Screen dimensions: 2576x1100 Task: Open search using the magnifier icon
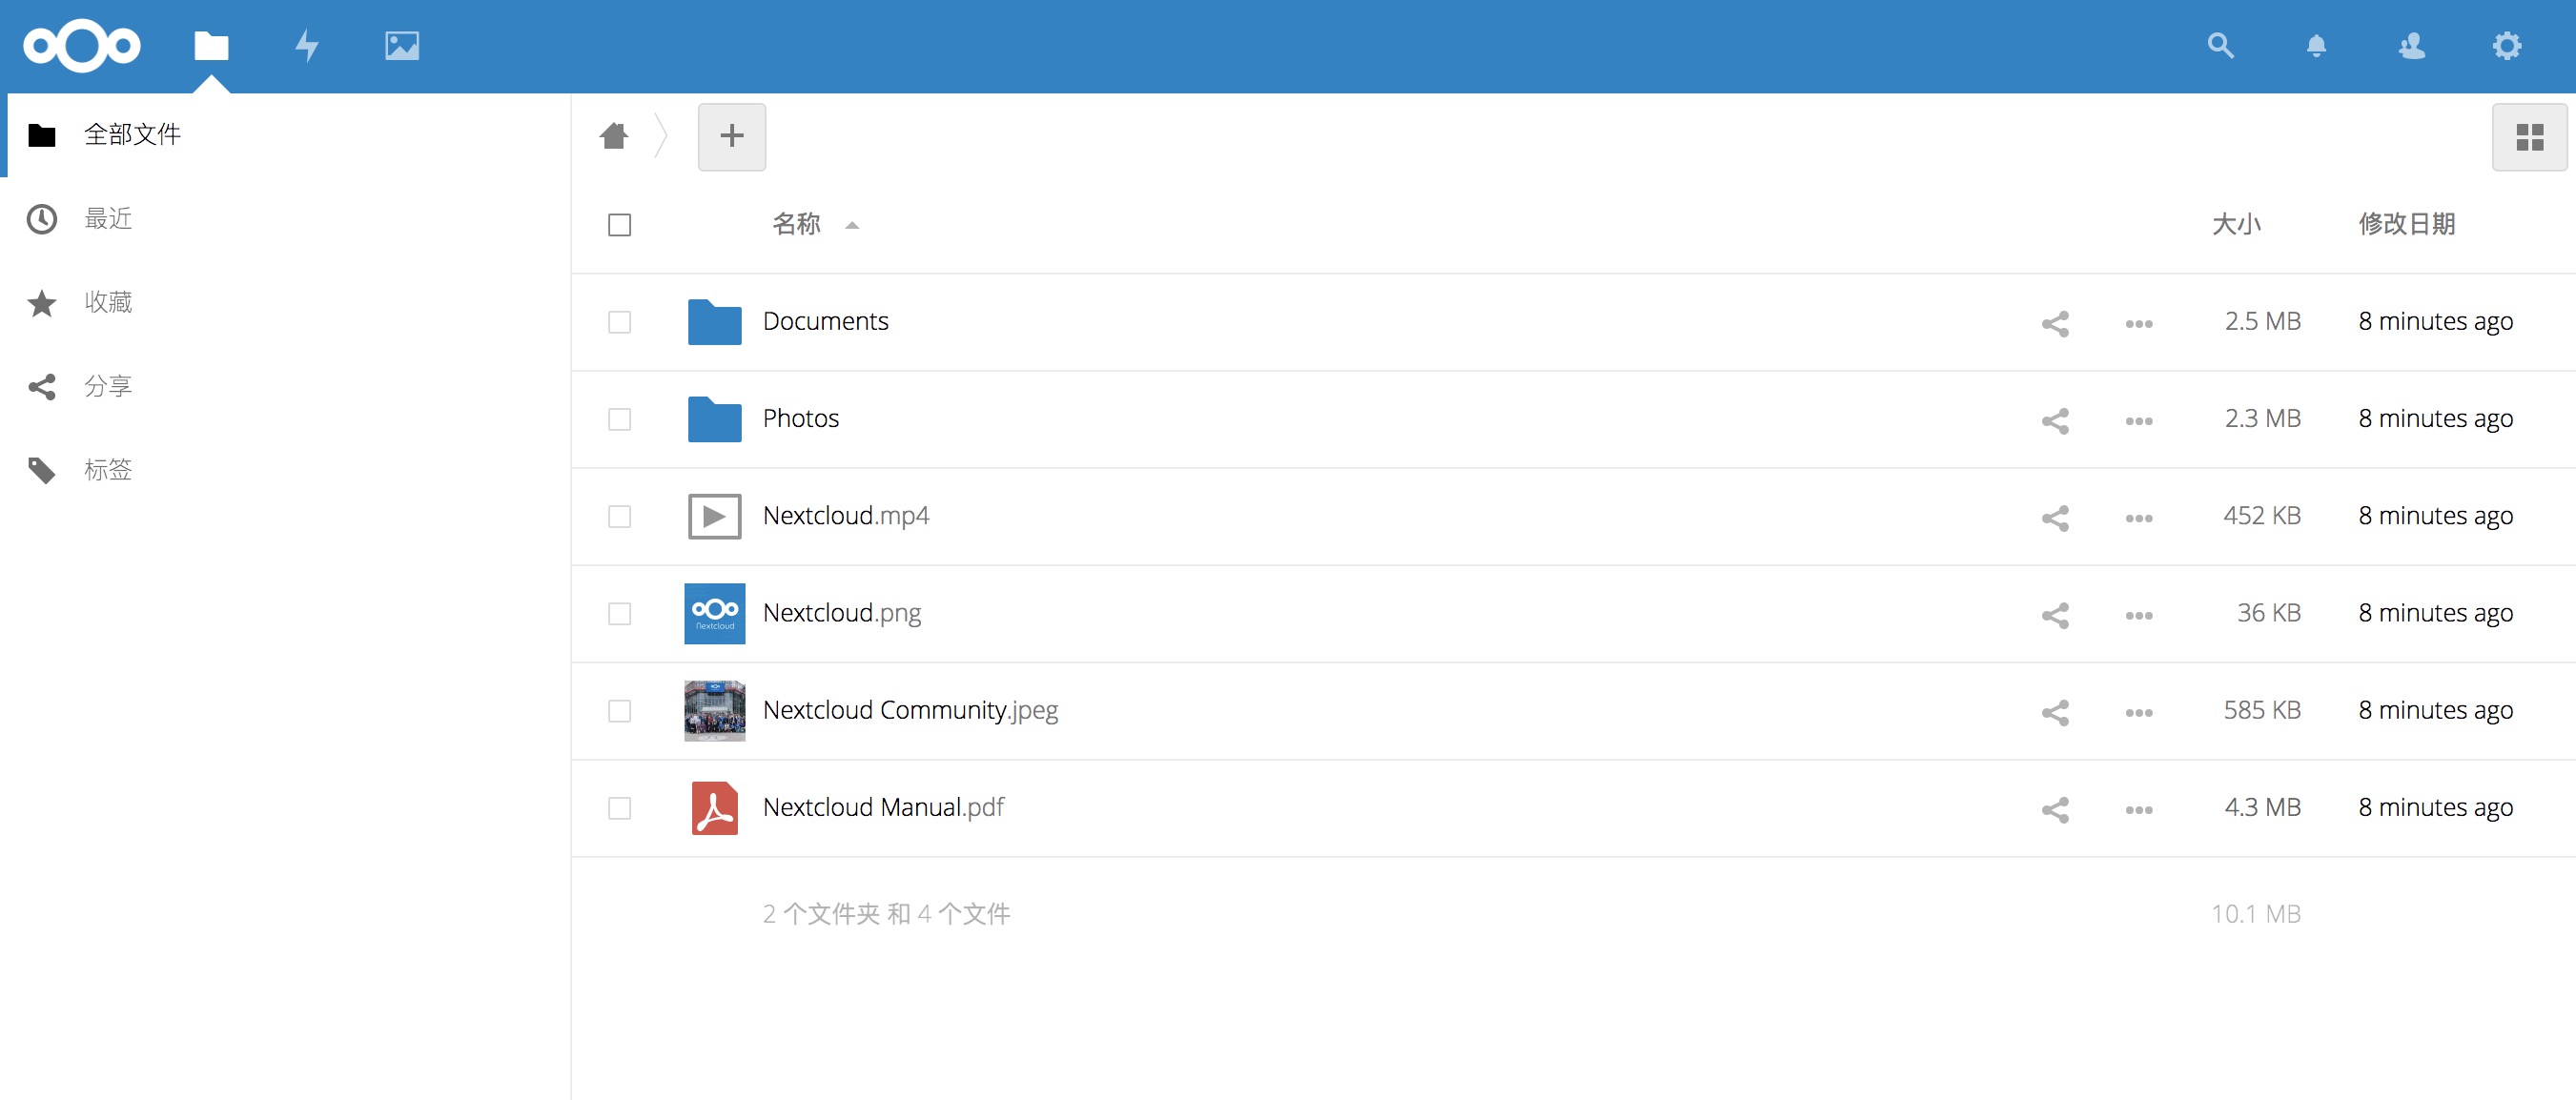(x=2221, y=45)
